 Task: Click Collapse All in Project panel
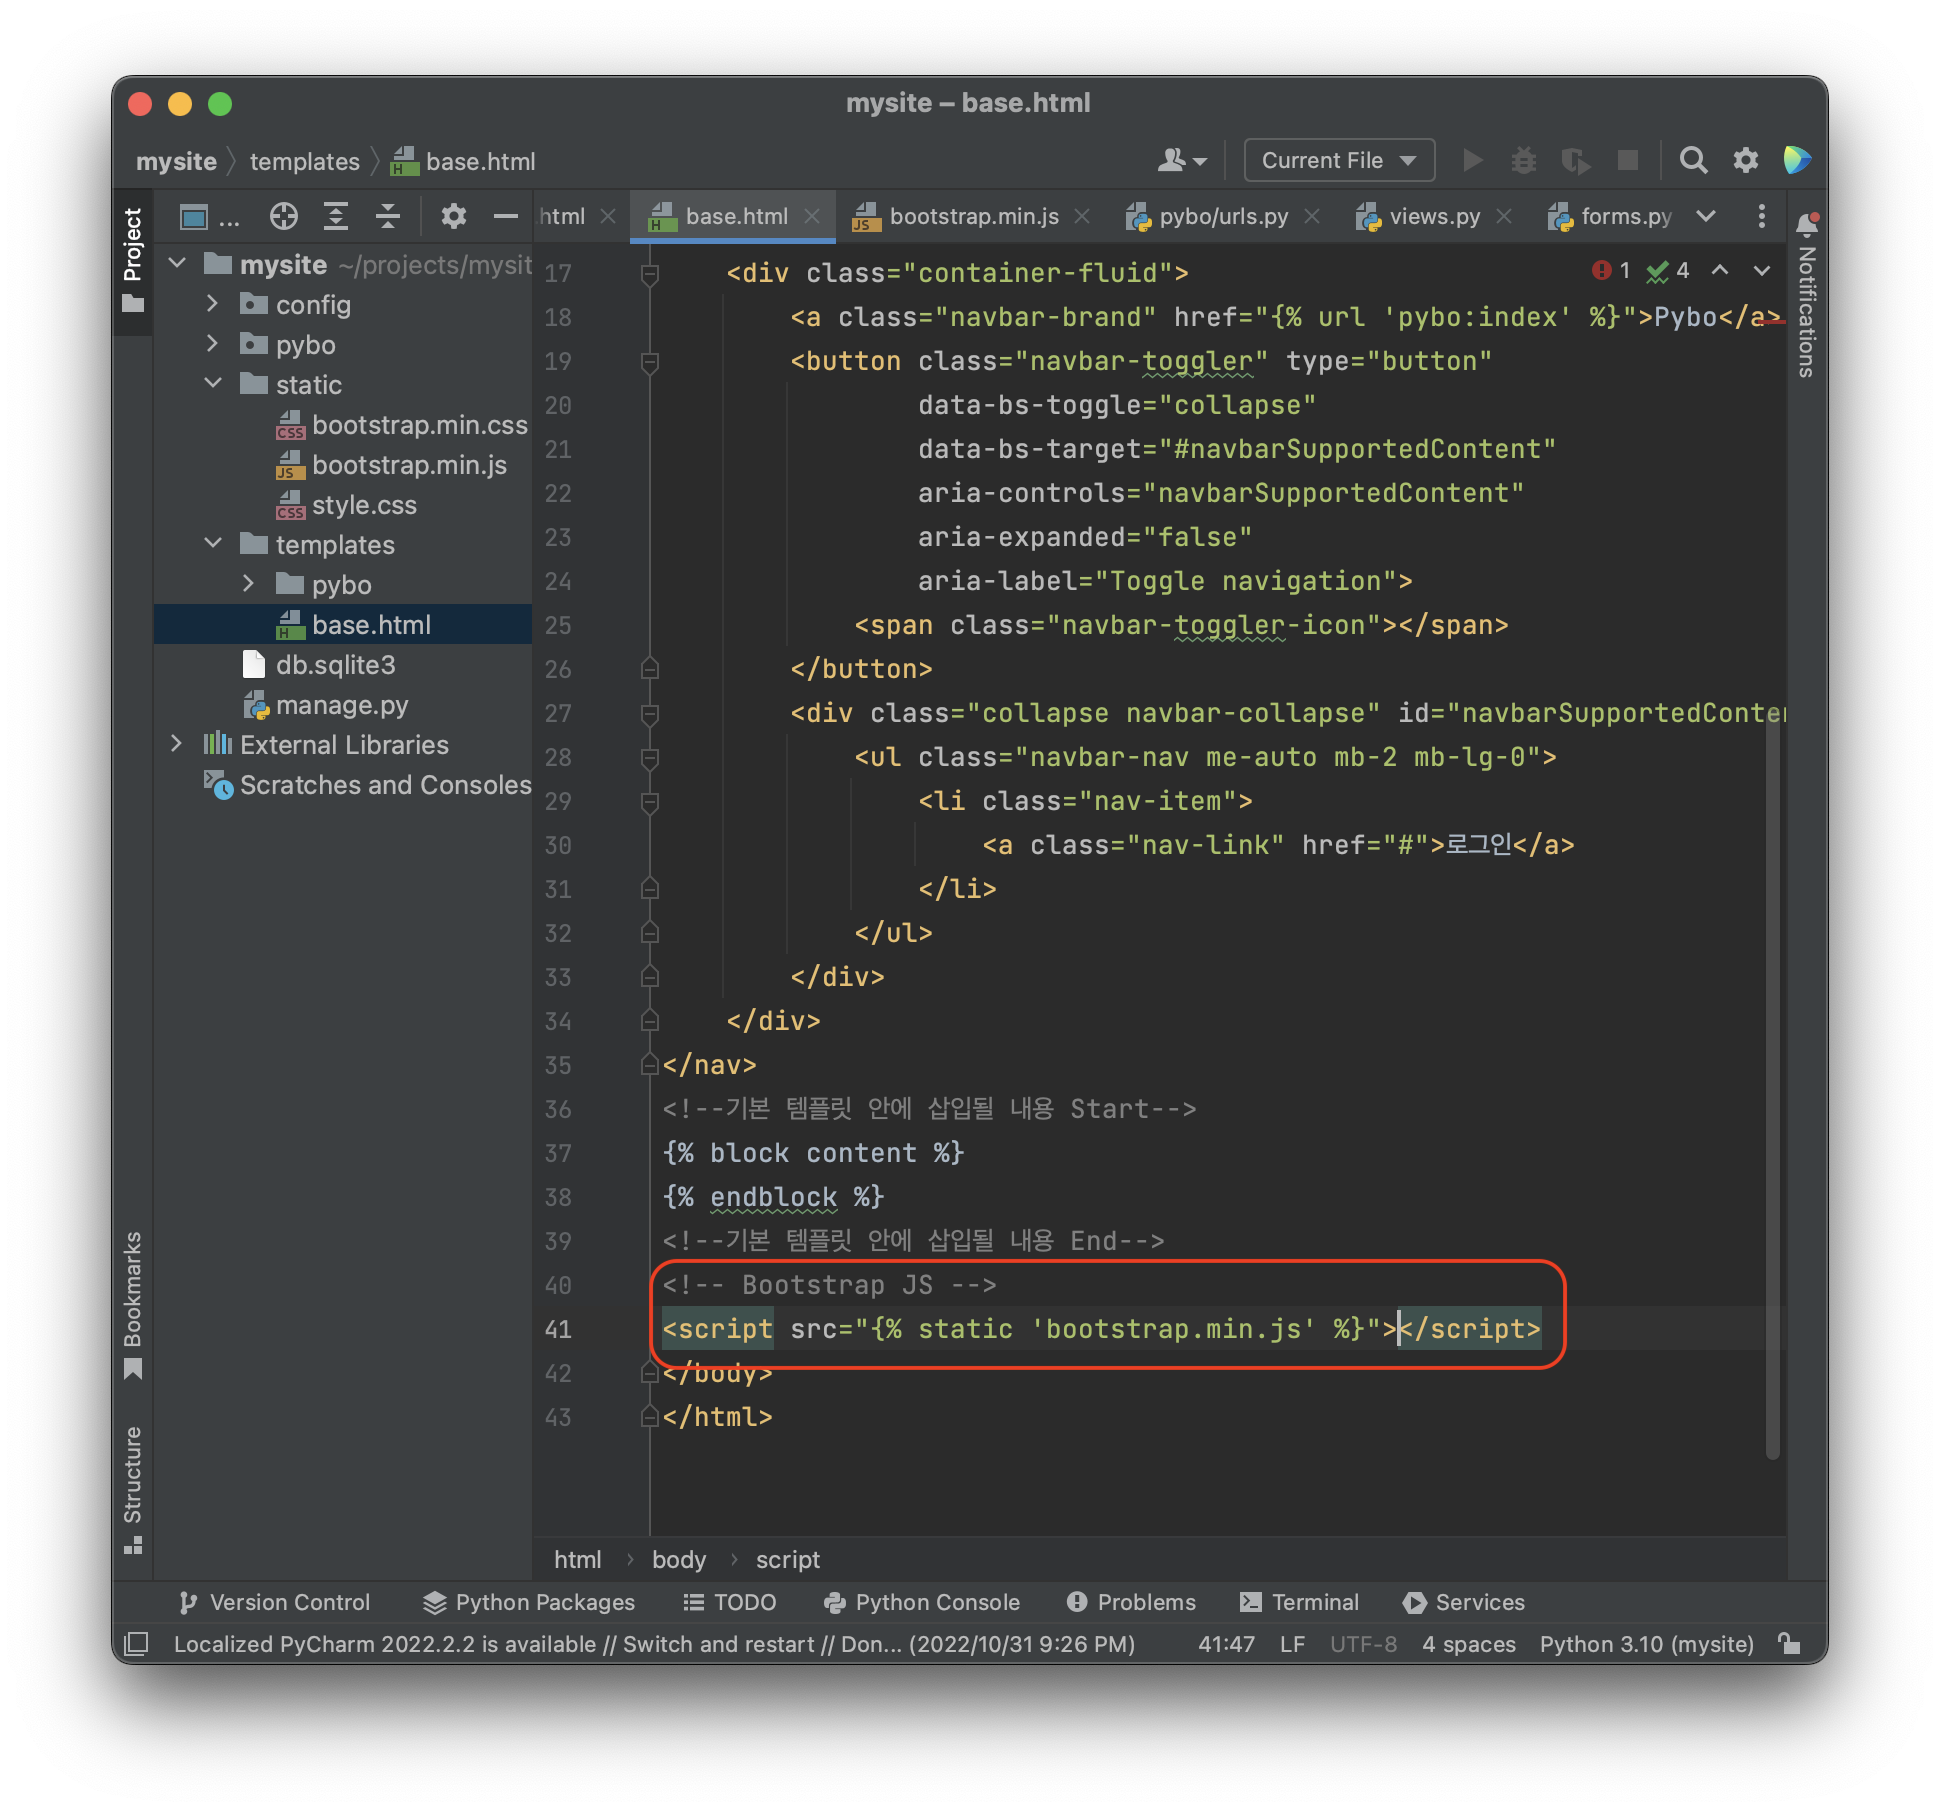(388, 216)
